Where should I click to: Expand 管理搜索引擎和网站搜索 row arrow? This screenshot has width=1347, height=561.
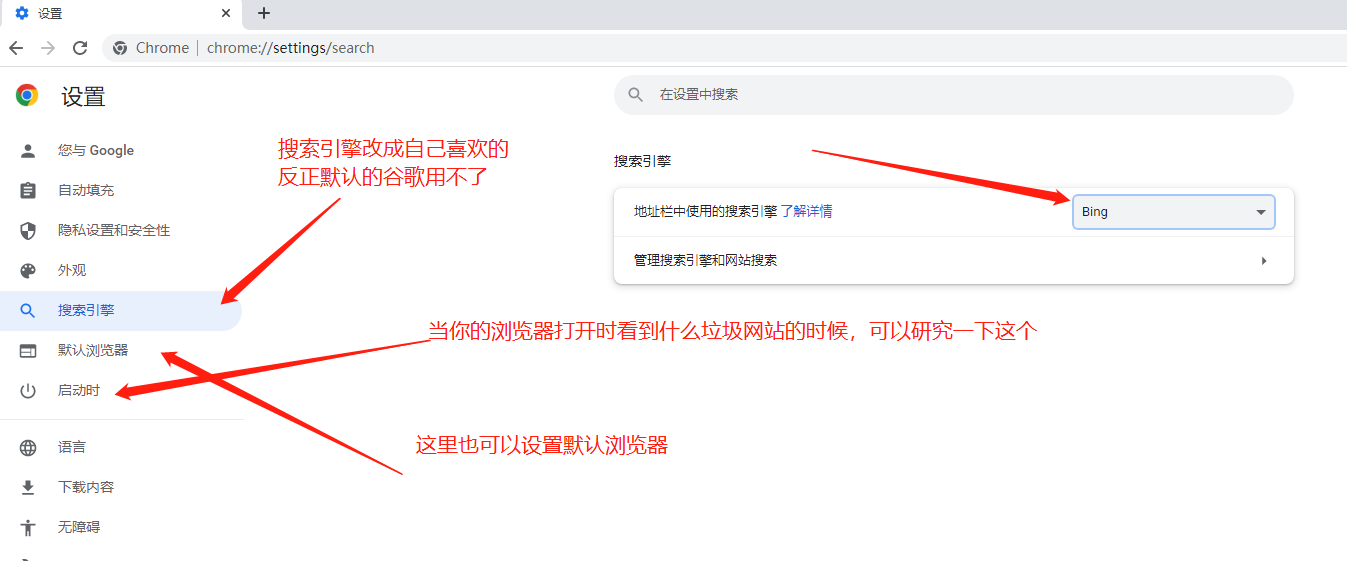[1264, 261]
